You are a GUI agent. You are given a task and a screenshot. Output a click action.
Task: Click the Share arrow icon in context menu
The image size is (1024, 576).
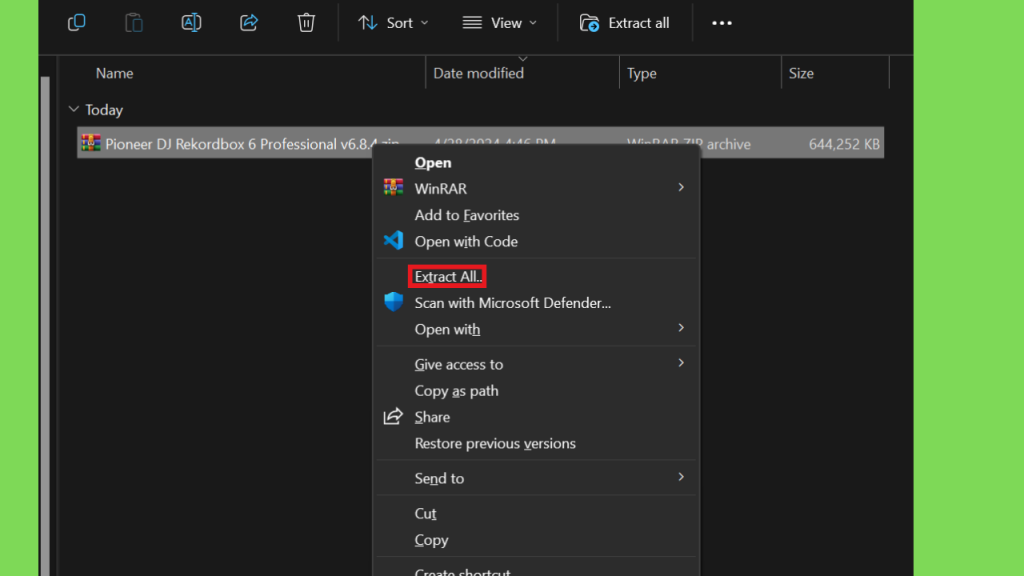(393, 416)
